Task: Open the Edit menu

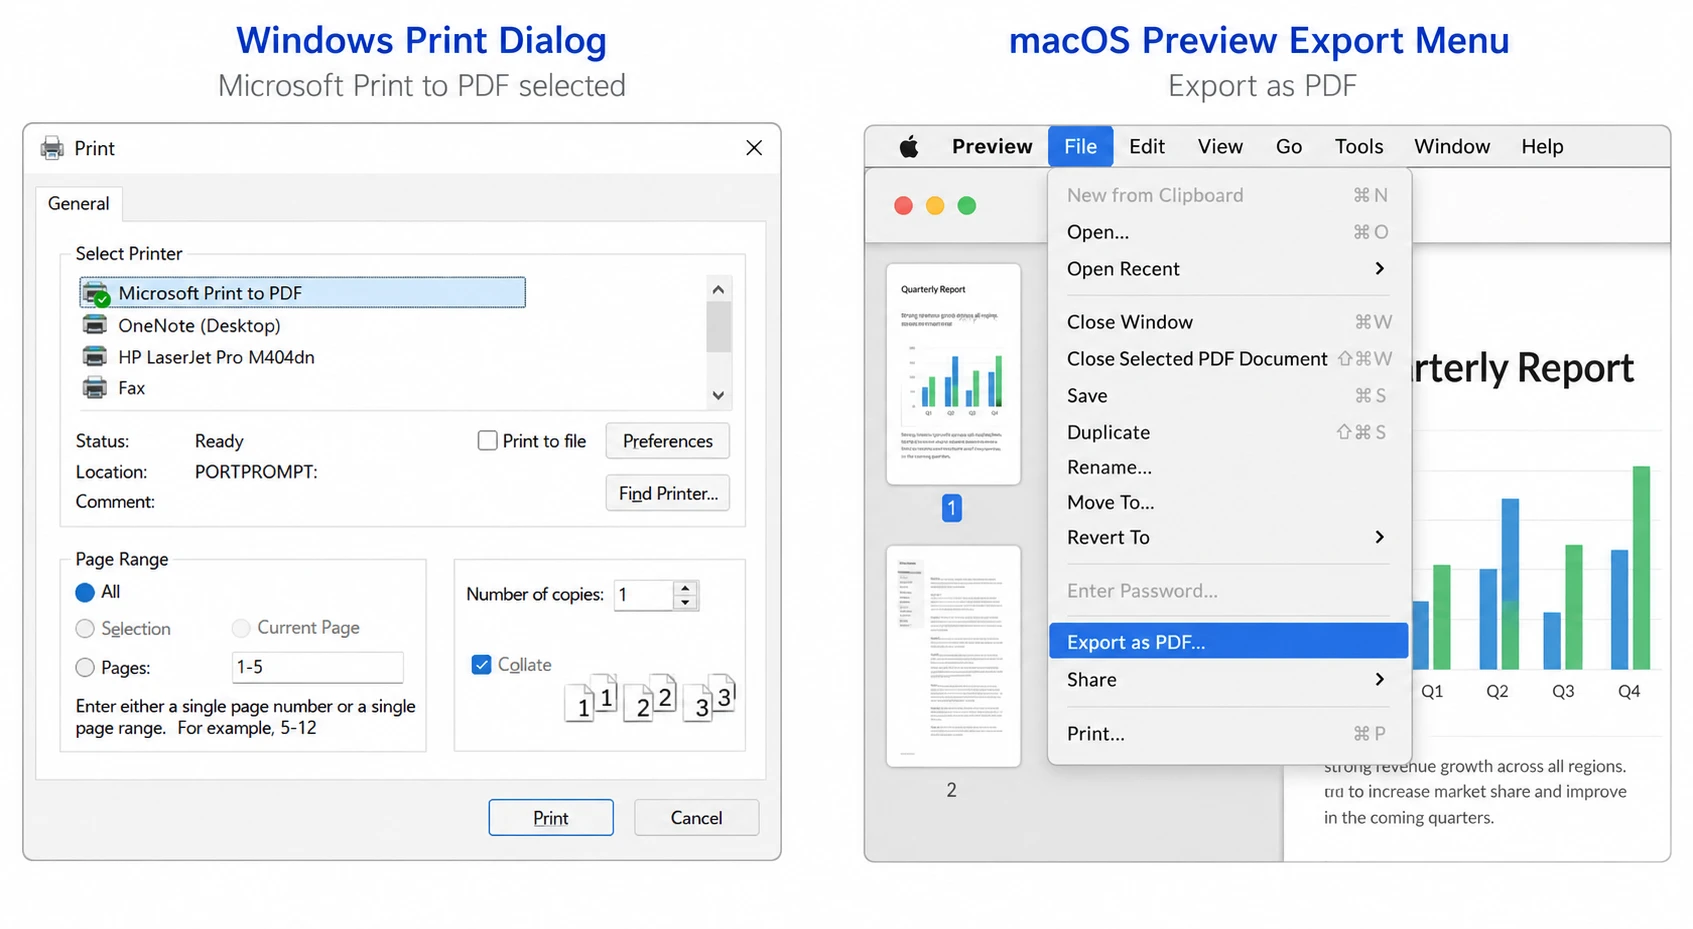Action: [x=1147, y=147]
